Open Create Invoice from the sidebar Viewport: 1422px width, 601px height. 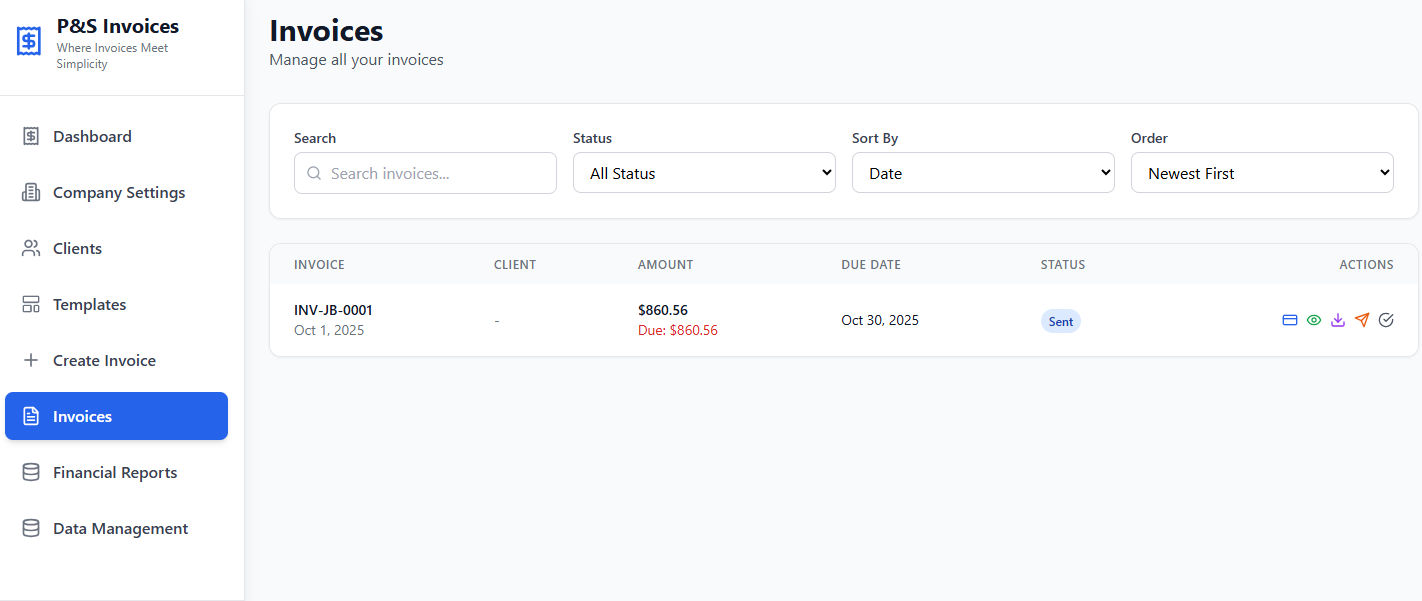105,360
